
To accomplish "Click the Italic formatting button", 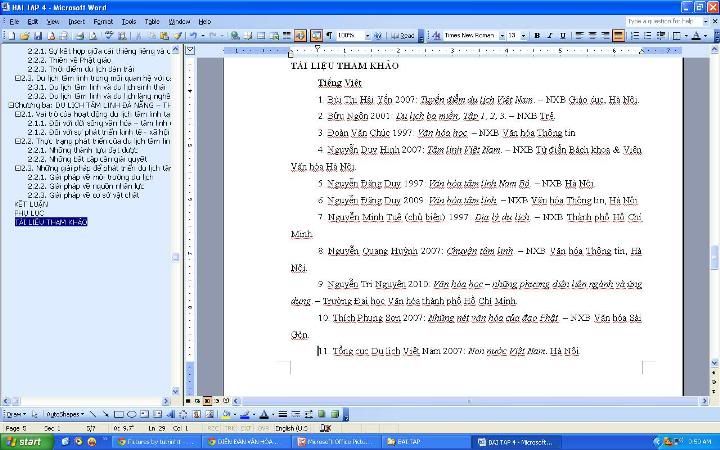I will [549, 35].
